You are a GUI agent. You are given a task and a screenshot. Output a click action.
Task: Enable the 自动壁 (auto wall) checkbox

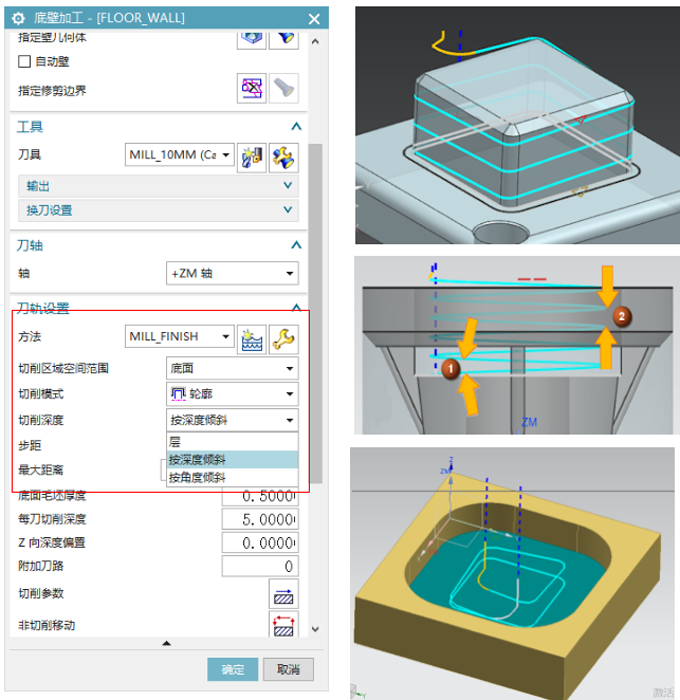pos(25,62)
